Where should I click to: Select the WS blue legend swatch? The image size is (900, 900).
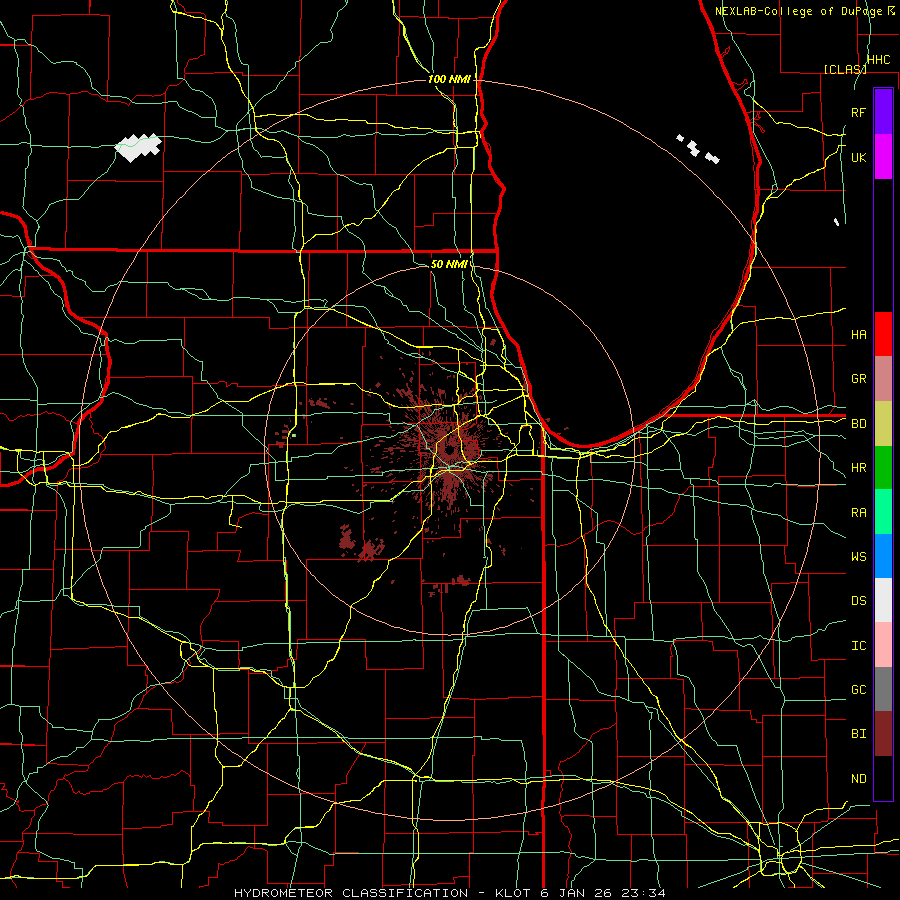pos(883,556)
